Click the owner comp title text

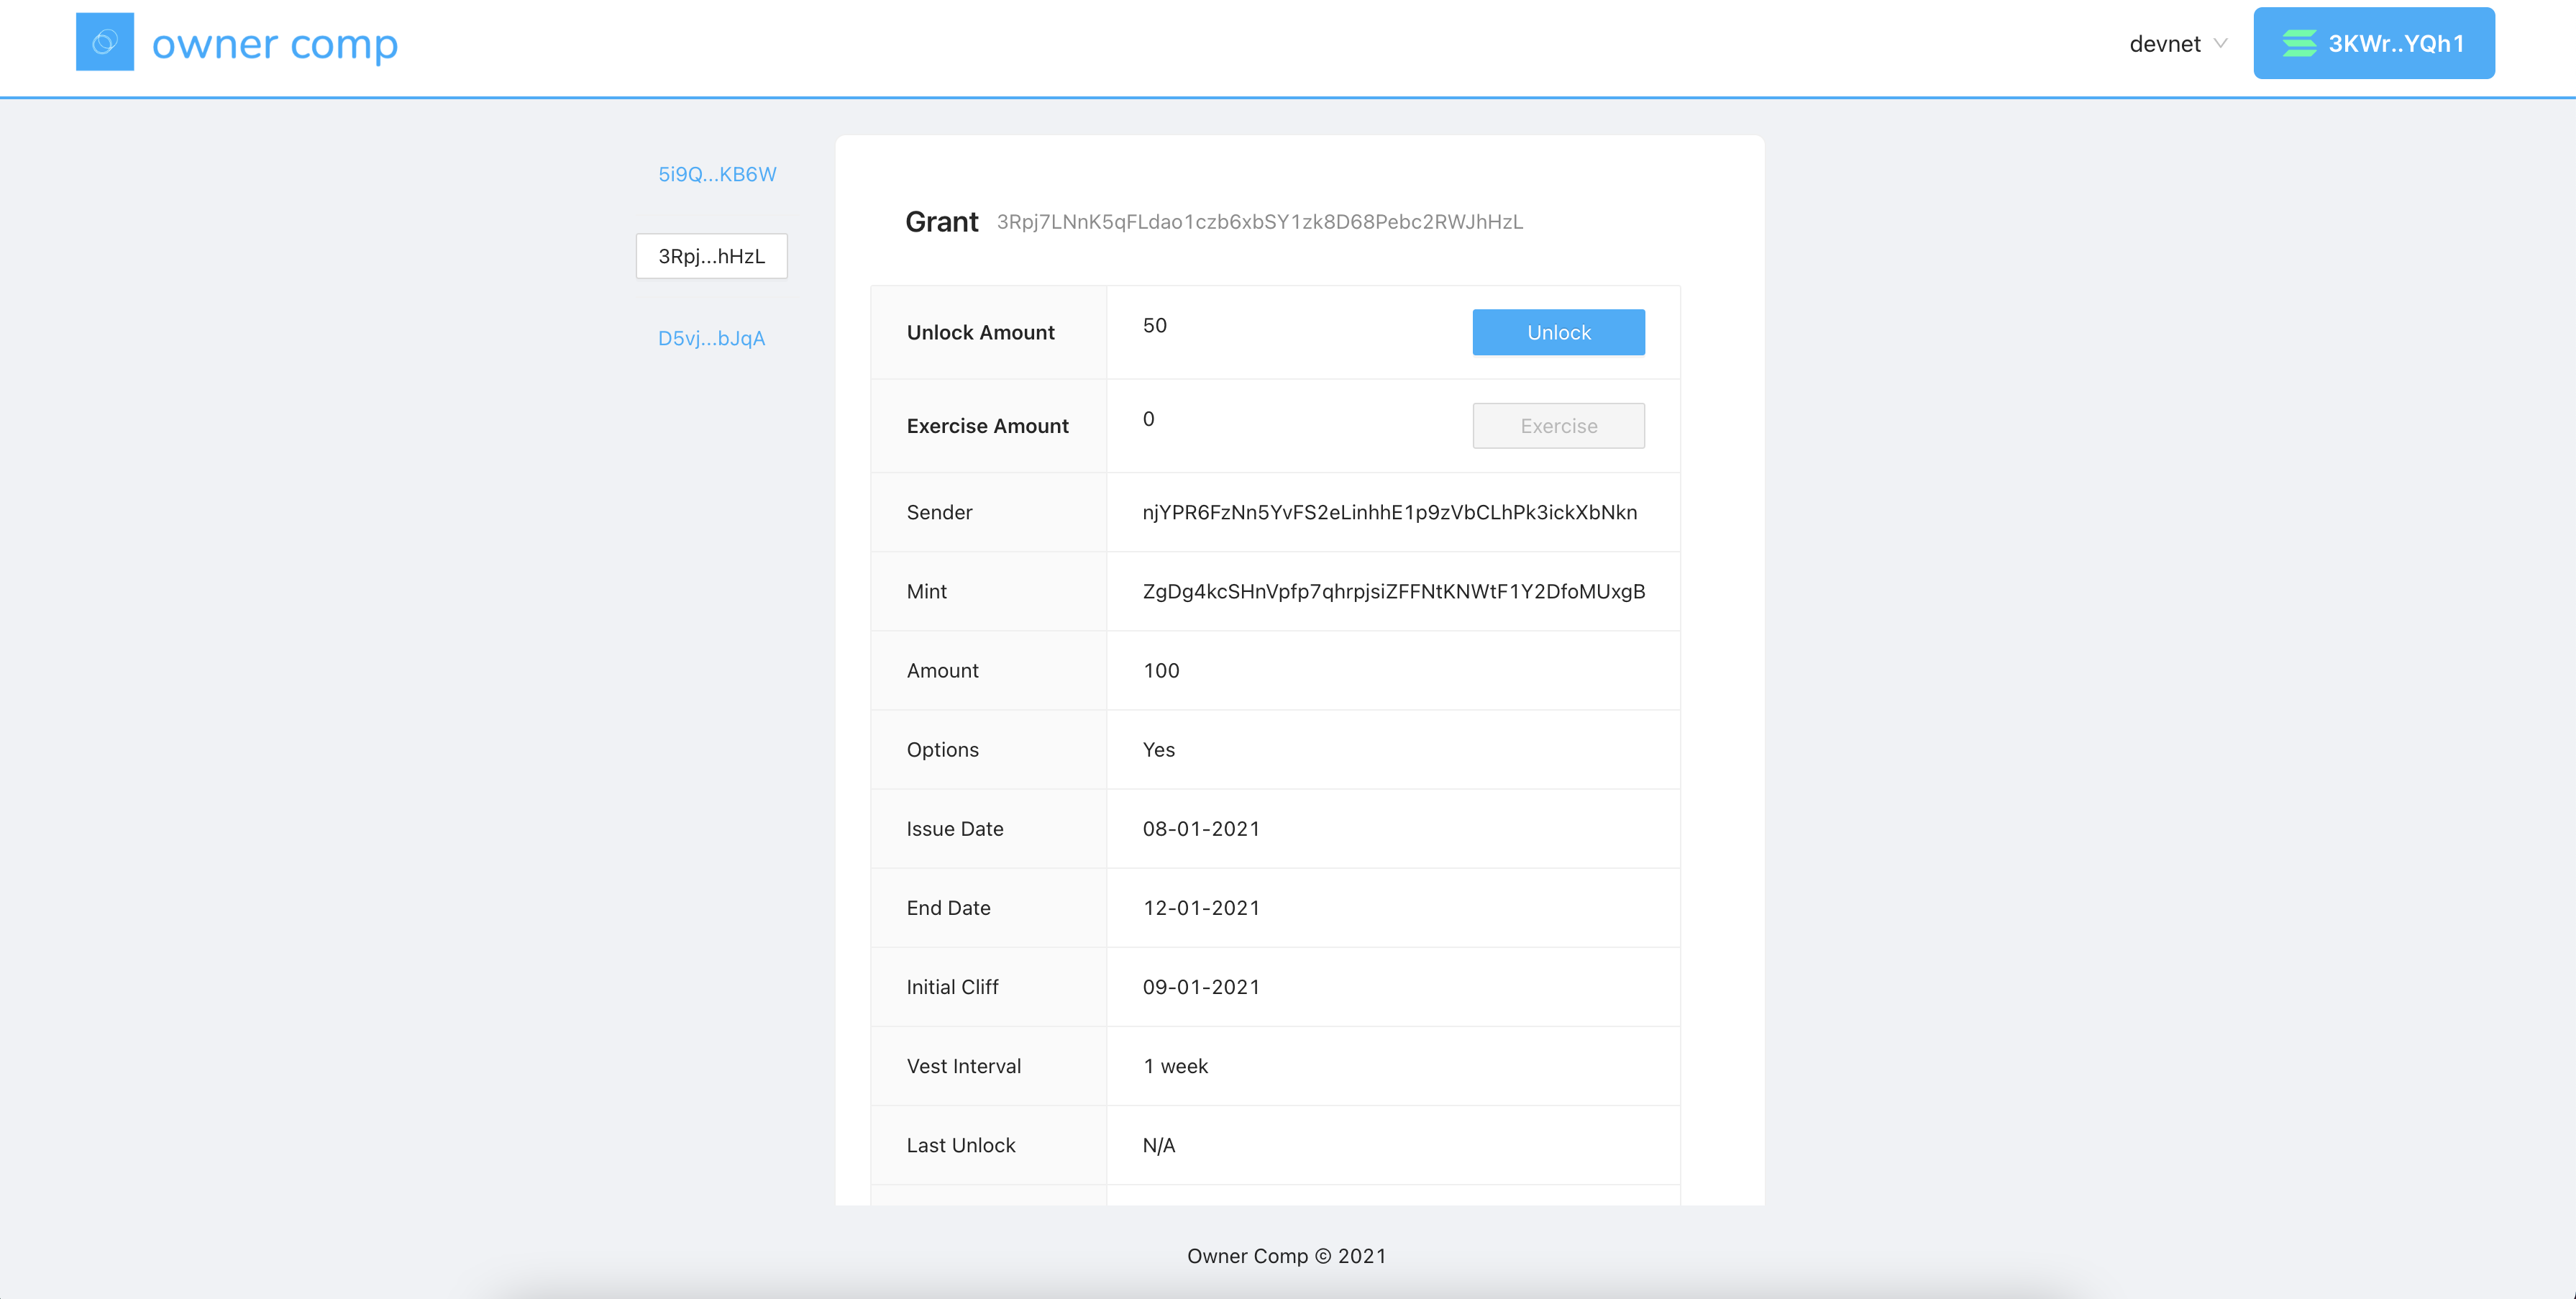(275, 44)
